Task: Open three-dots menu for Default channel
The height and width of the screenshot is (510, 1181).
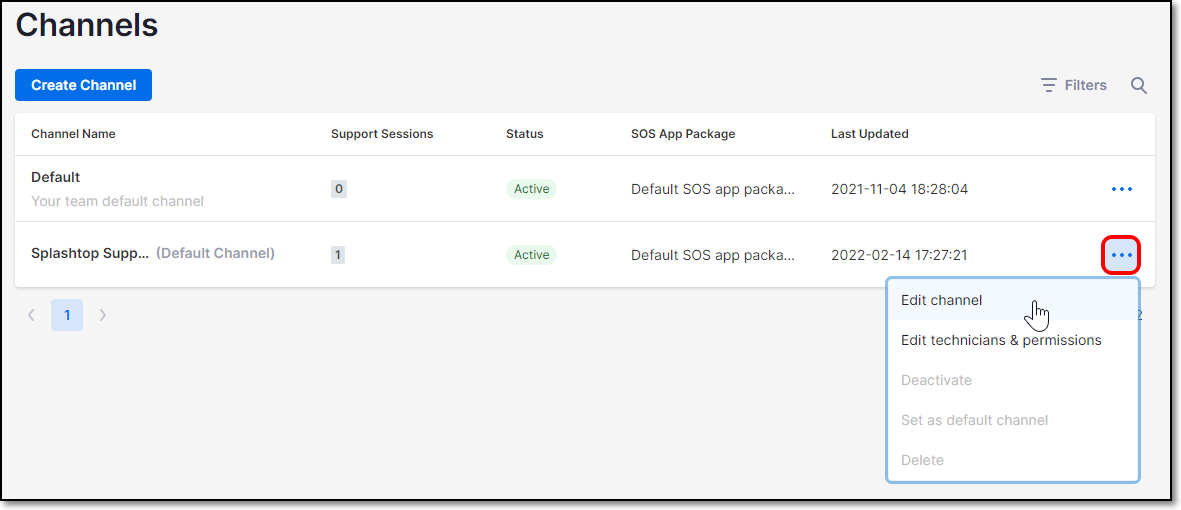Action: [1121, 189]
